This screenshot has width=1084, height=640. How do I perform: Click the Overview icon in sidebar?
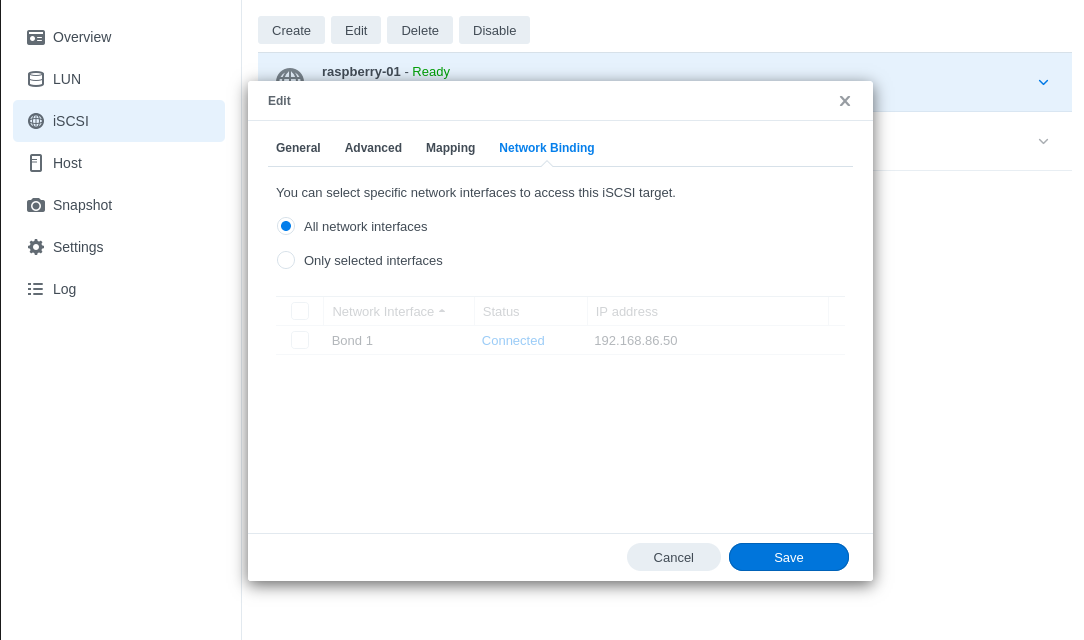click(x=36, y=37)
